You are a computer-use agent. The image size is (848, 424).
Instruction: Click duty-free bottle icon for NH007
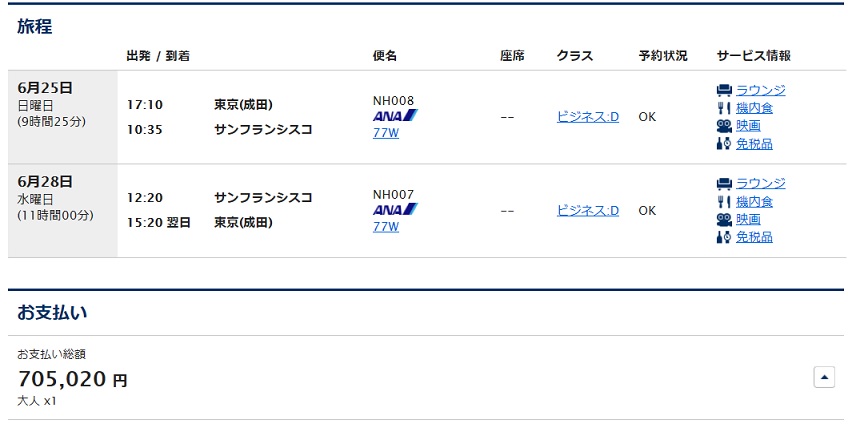pyautogui.click(x=724, y=237)
